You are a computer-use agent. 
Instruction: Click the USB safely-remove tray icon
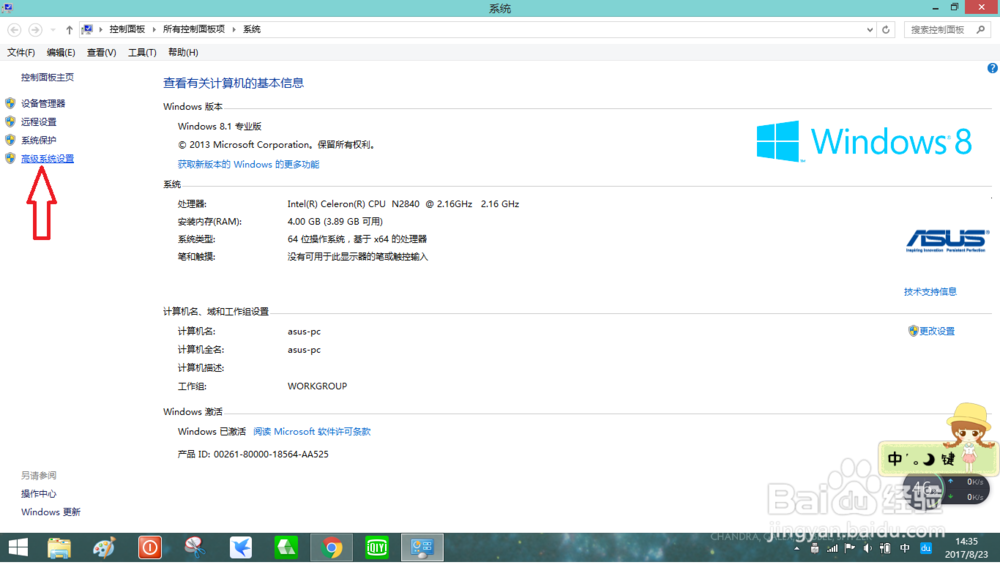coord(814,548)
